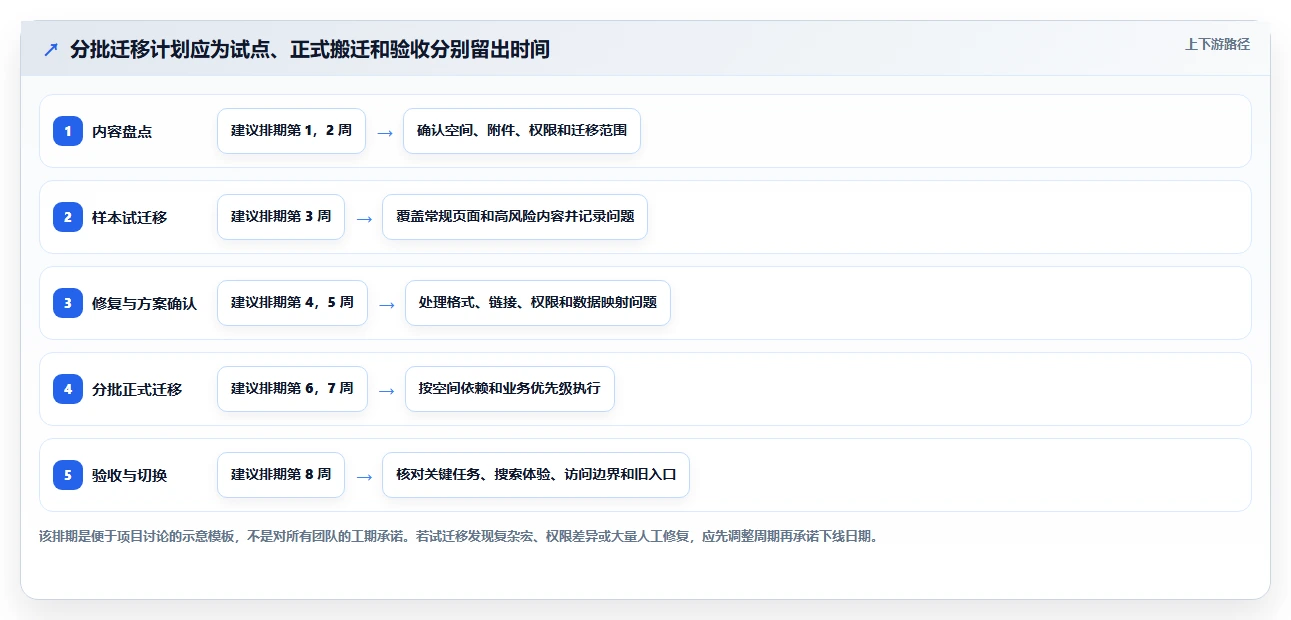Click the 样本试迁移 step label
The image size is (1291, 620).
coord(130,217)
